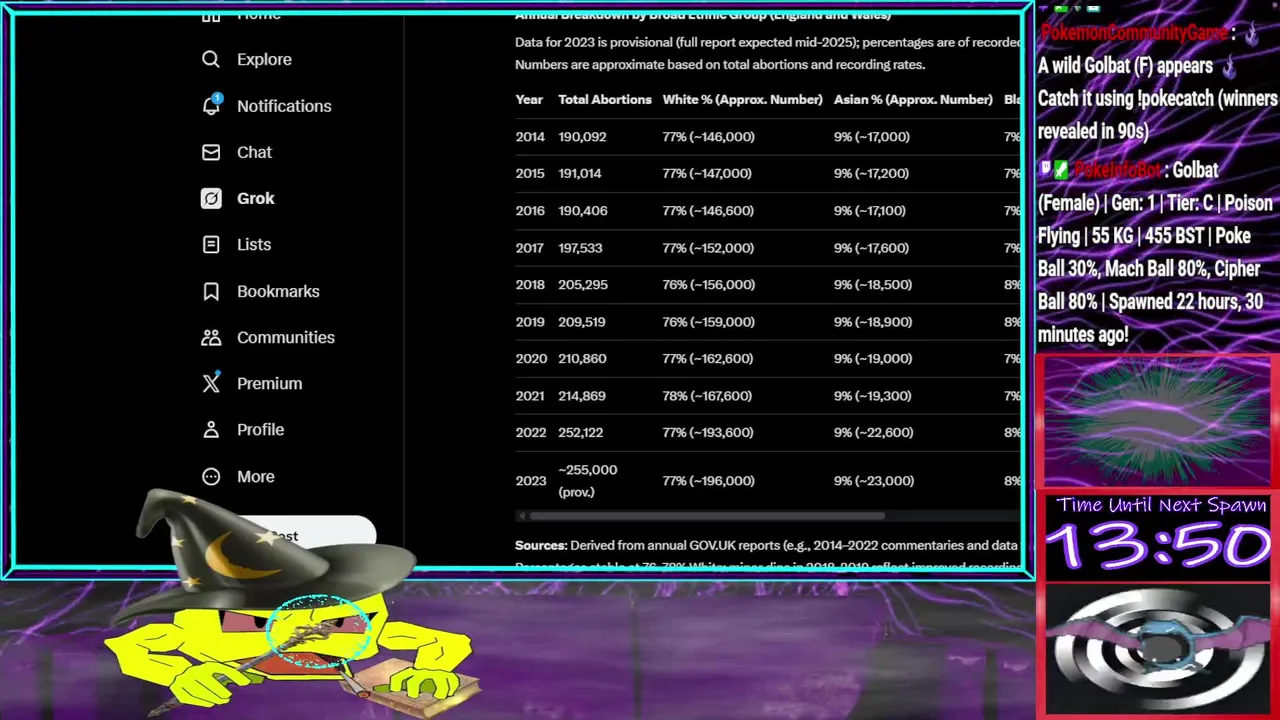The width and height of the screenshot is (1280, 720).
Task: Click the More circle icon
Action: (x=211, y=477)
